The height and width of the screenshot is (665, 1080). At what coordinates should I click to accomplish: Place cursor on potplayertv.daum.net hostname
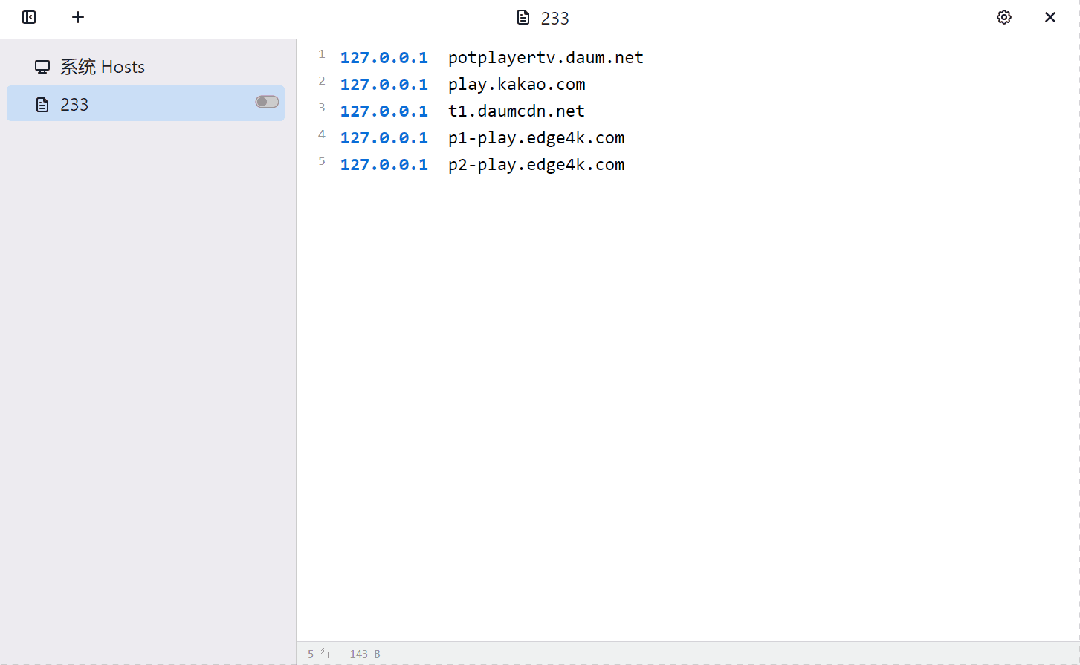(x=545, y=58)
